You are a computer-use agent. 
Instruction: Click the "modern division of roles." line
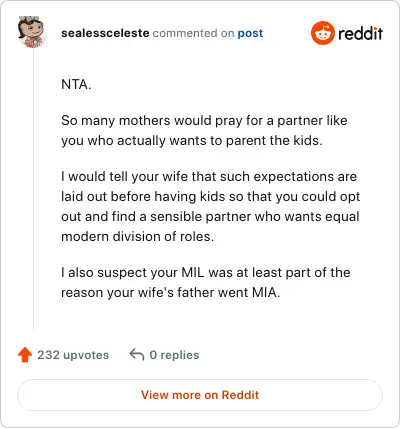pyautogui.click(x=137, y=236)
